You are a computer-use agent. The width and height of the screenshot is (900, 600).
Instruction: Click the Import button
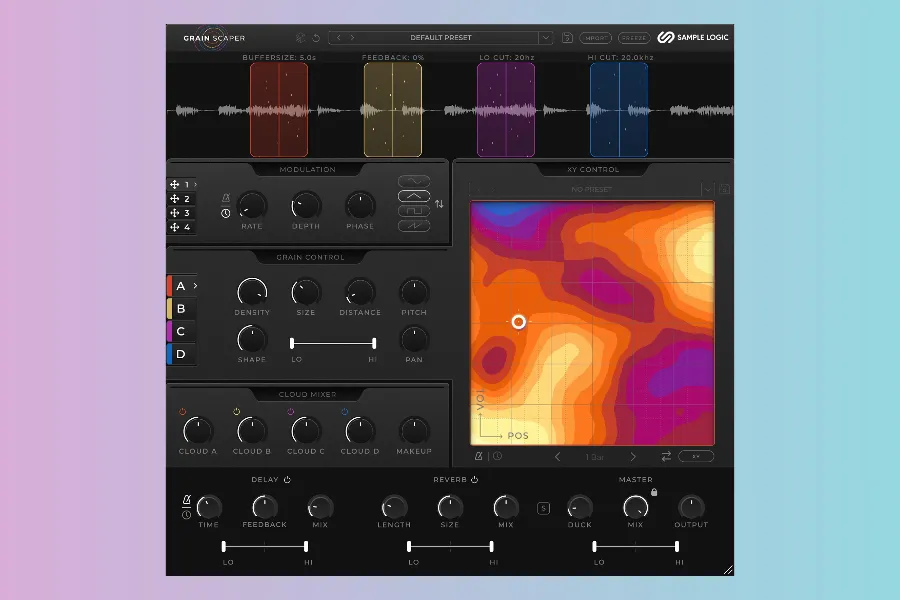click(x=596, y=38)
